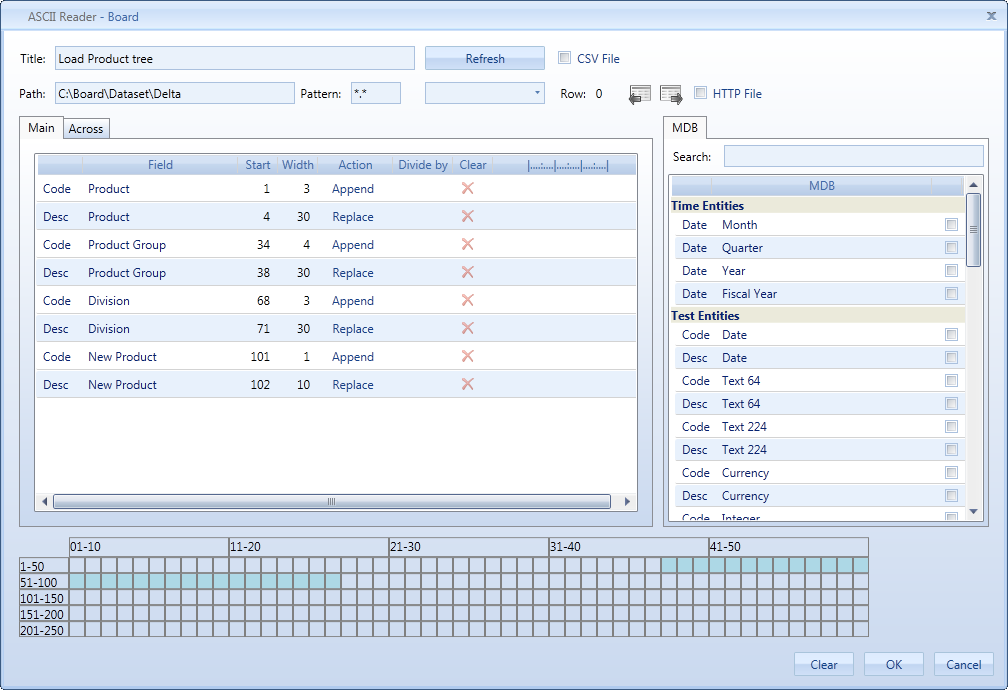
Task: Click the bottom Clear button
Action: tap(824, 664)
